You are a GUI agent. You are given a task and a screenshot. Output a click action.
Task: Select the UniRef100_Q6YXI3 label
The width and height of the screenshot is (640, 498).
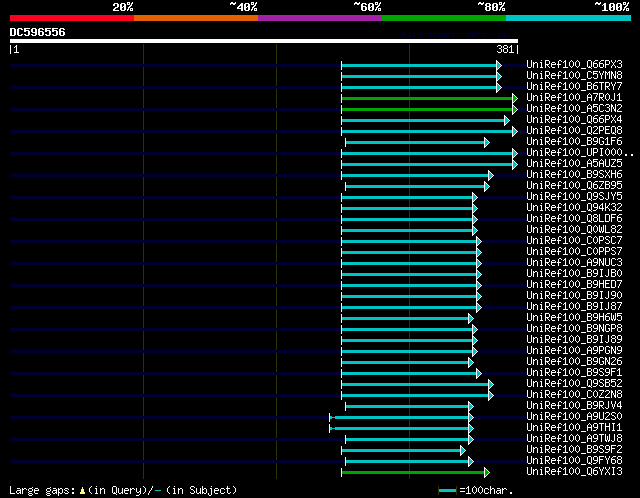coord(574,472)
